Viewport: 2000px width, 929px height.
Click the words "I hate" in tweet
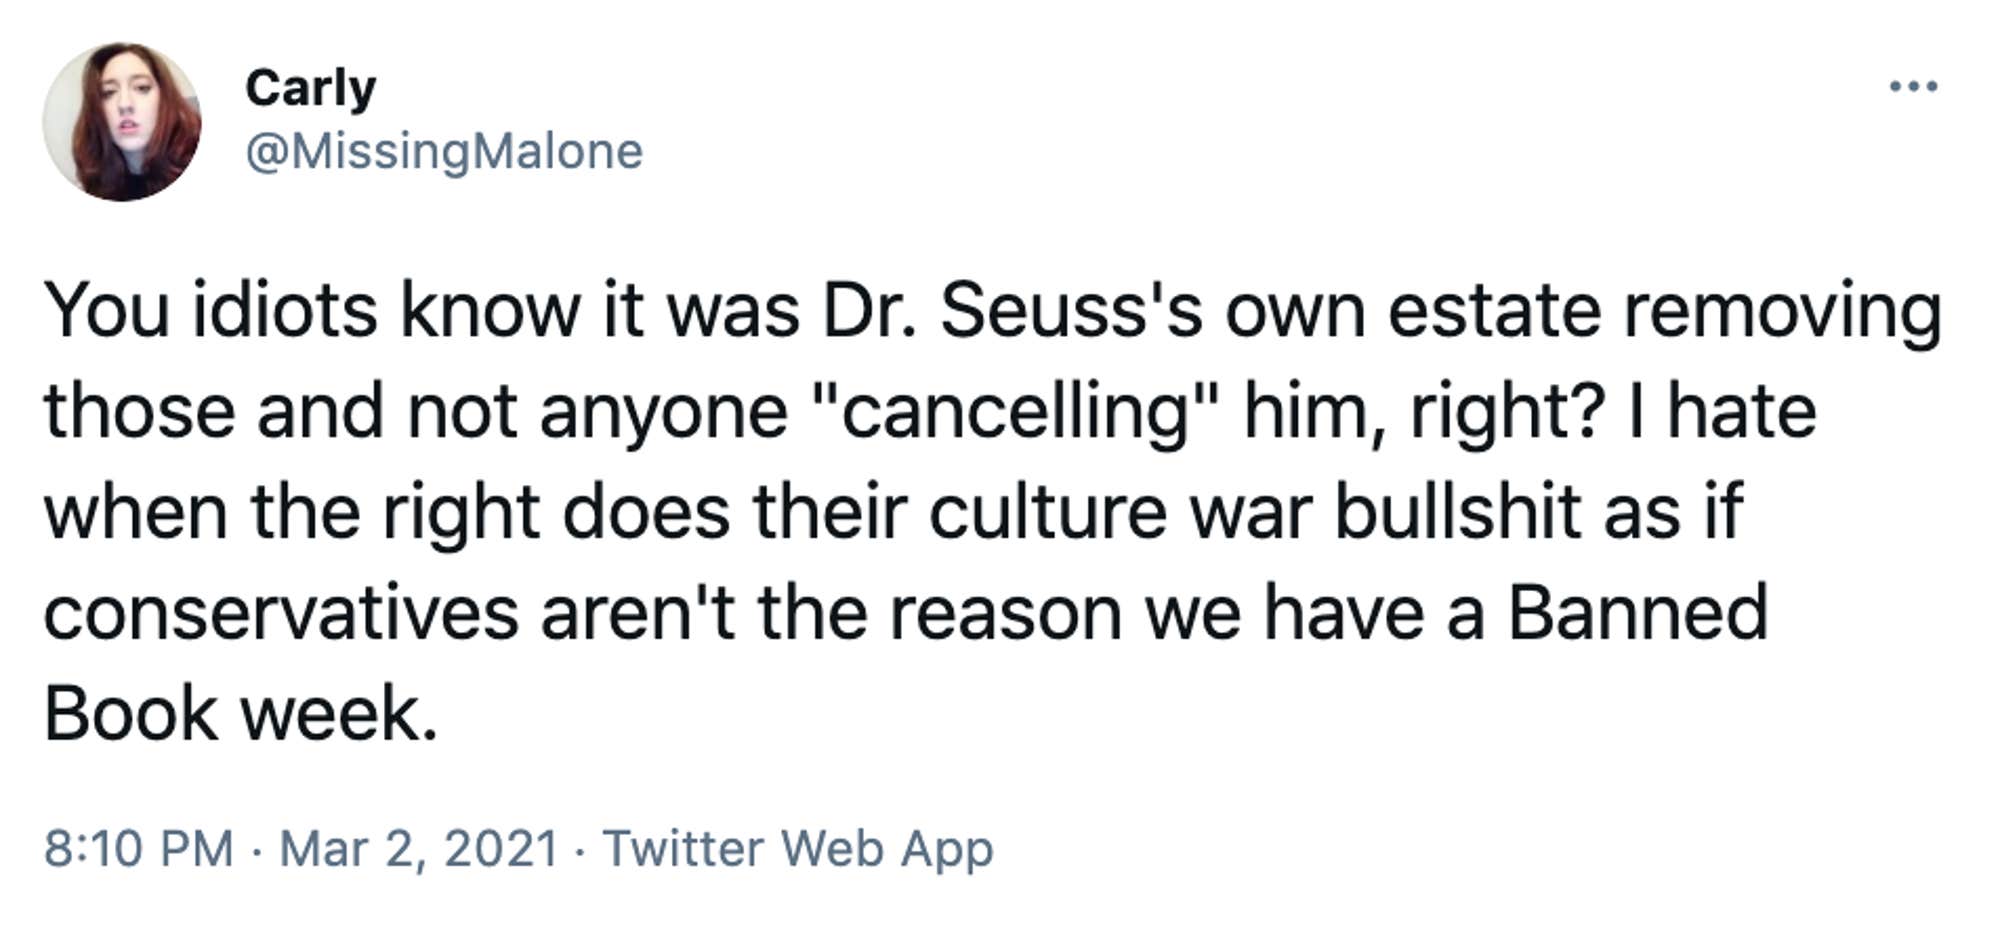coord(1721,412)
